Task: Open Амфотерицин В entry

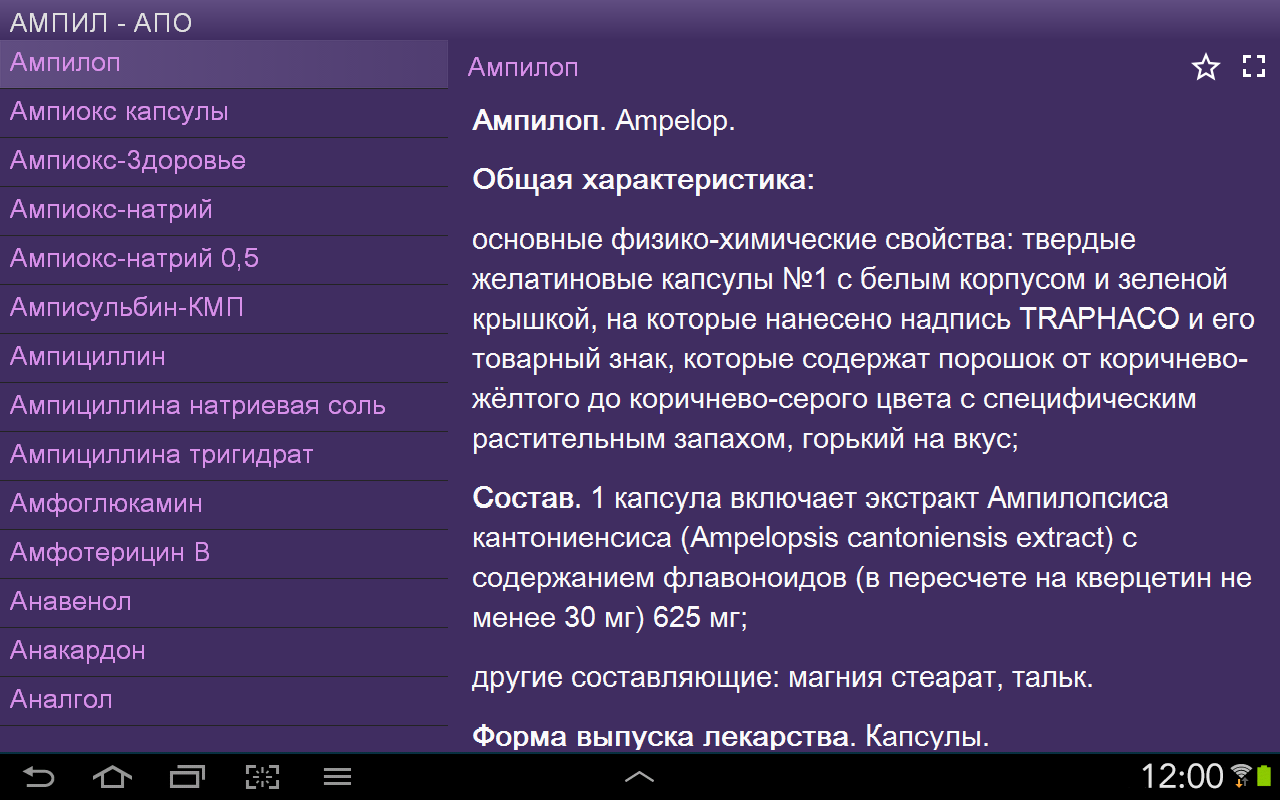Action: coord(224,553)
